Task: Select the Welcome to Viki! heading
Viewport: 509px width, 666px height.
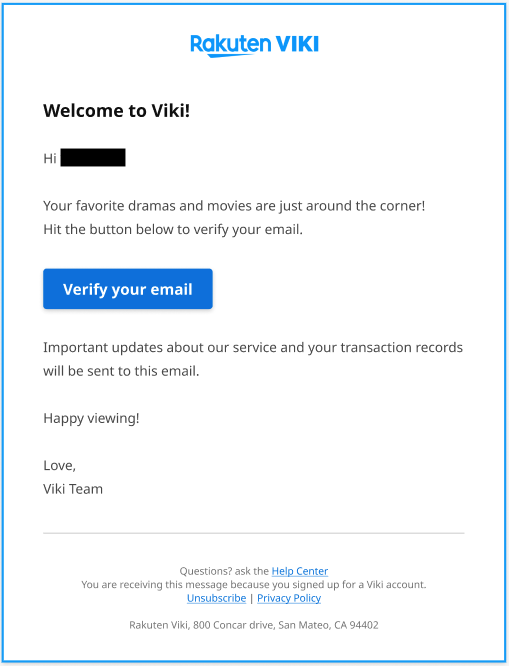Action: pyautogui.click(x=116, y=110)
